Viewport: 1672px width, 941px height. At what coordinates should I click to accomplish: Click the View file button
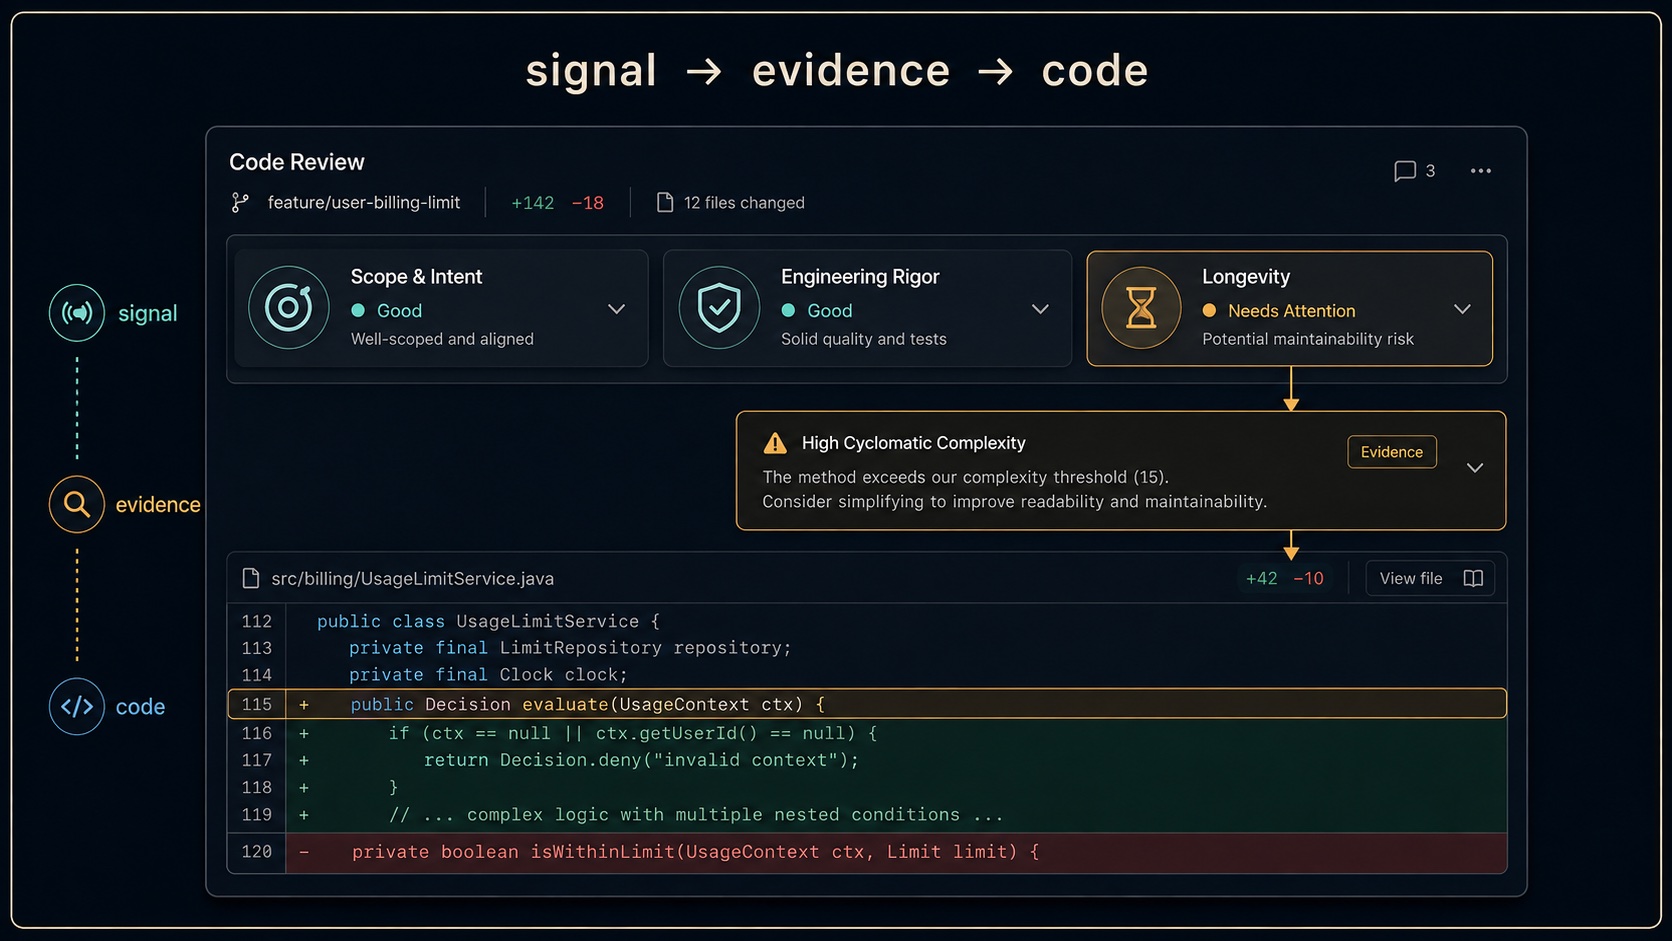[x=1430, y=578]
